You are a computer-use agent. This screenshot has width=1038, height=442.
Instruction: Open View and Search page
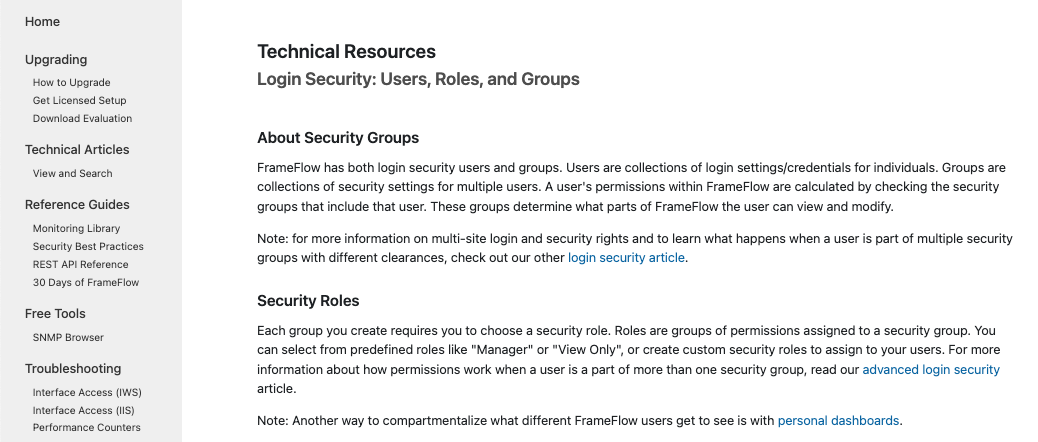tap(73, 173)
